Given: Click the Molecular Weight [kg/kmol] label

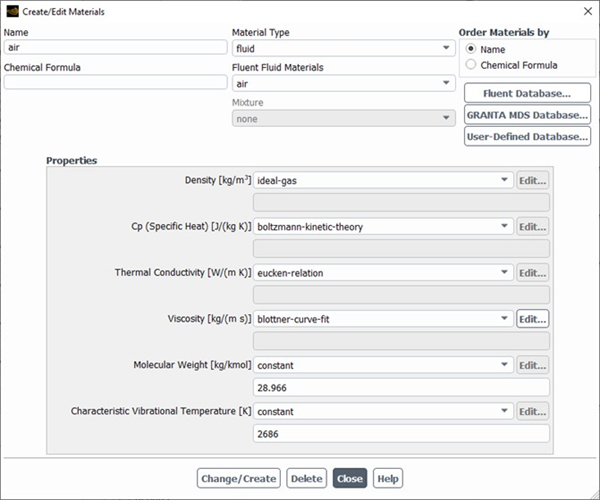Looking at the screenshot, I should click(x=192, y=365).
